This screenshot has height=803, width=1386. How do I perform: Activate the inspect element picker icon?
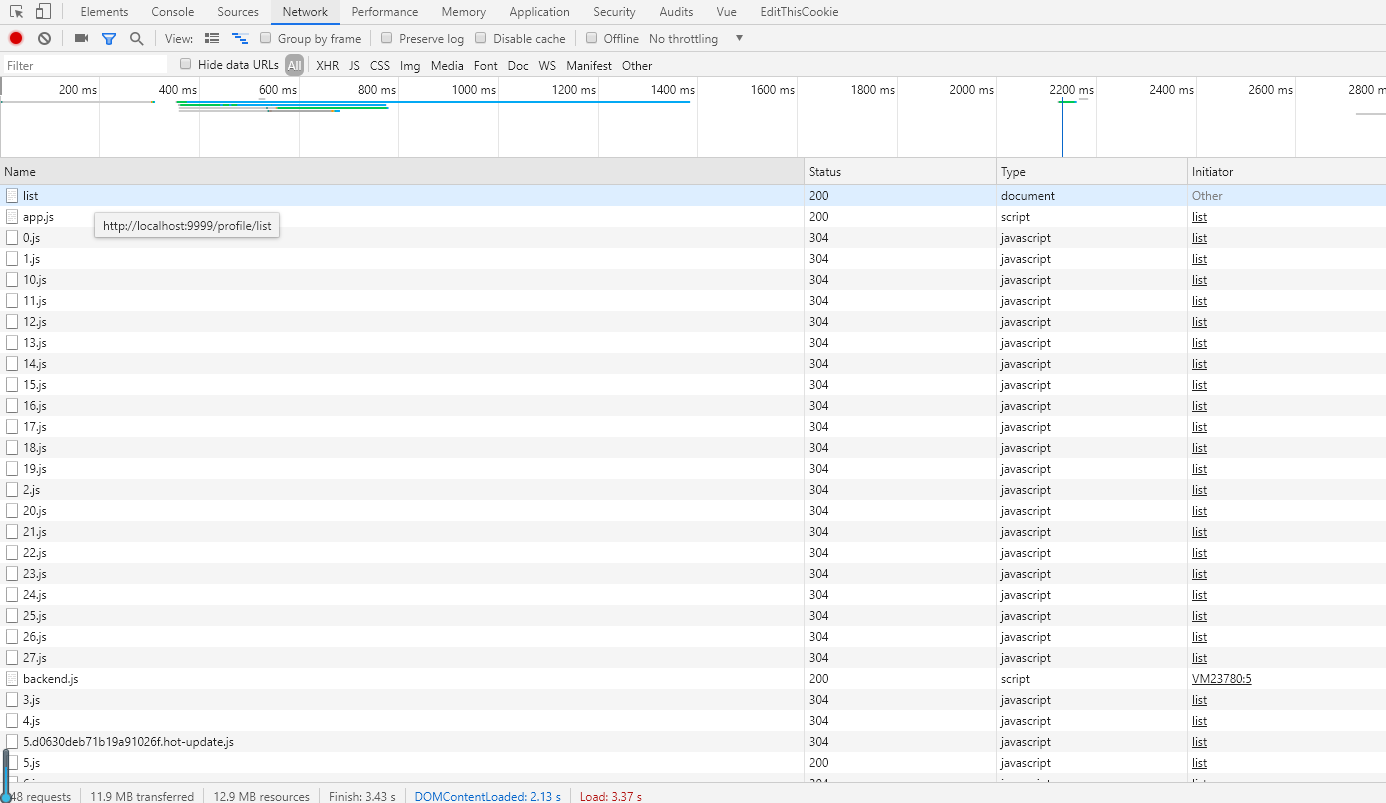tap(17, 12)
